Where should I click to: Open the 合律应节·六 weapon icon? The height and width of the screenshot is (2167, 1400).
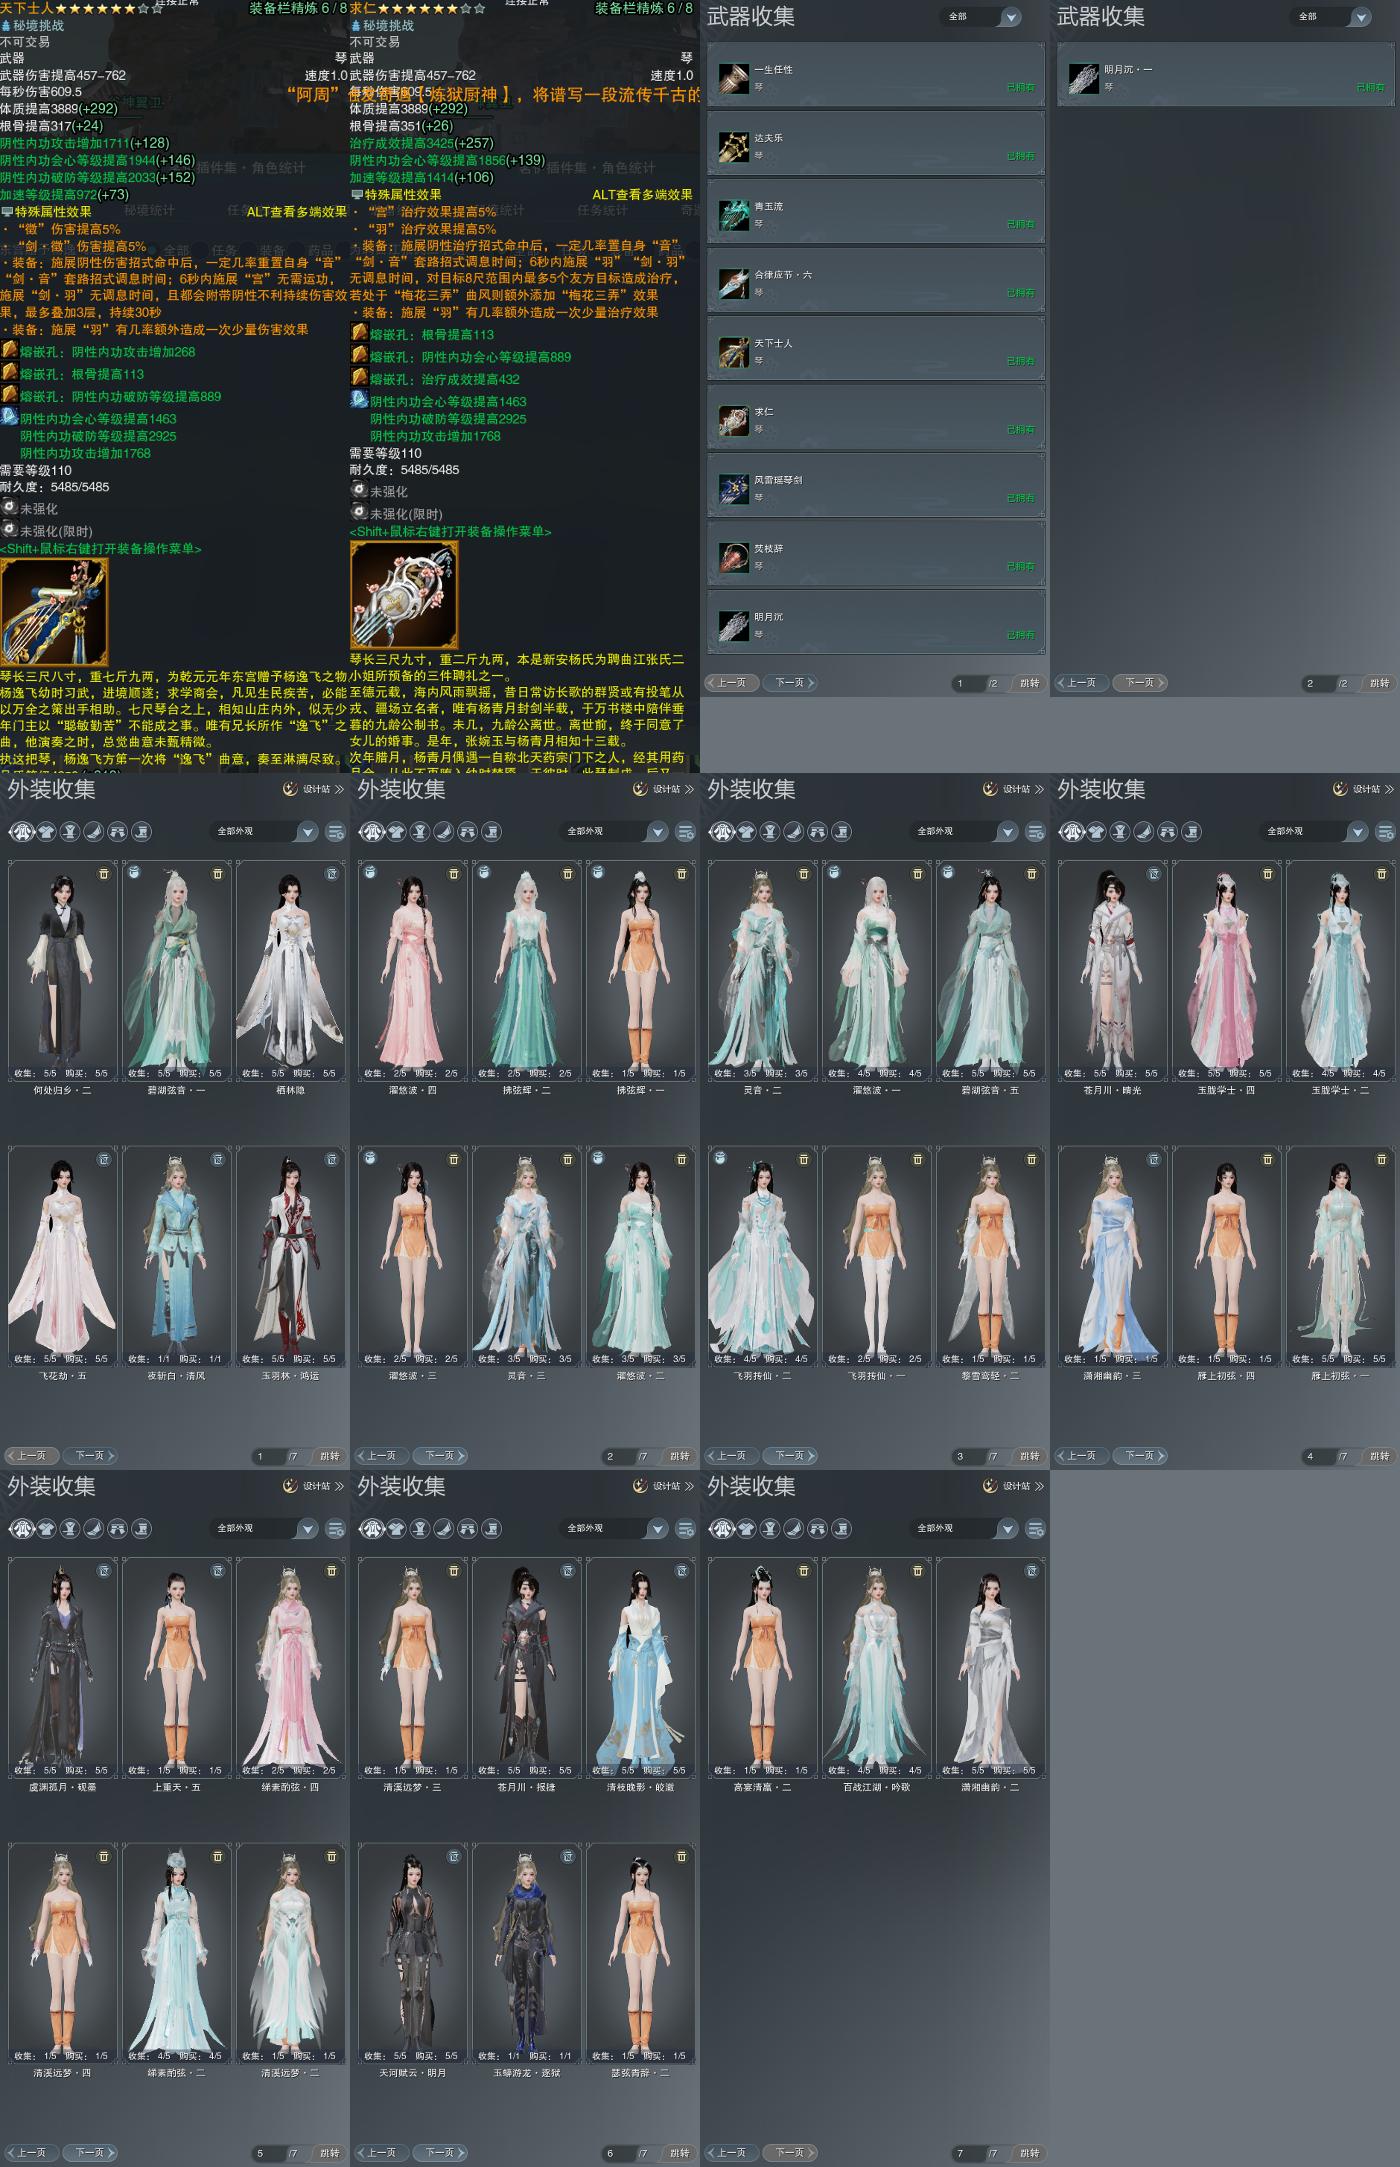click(733, 283)
